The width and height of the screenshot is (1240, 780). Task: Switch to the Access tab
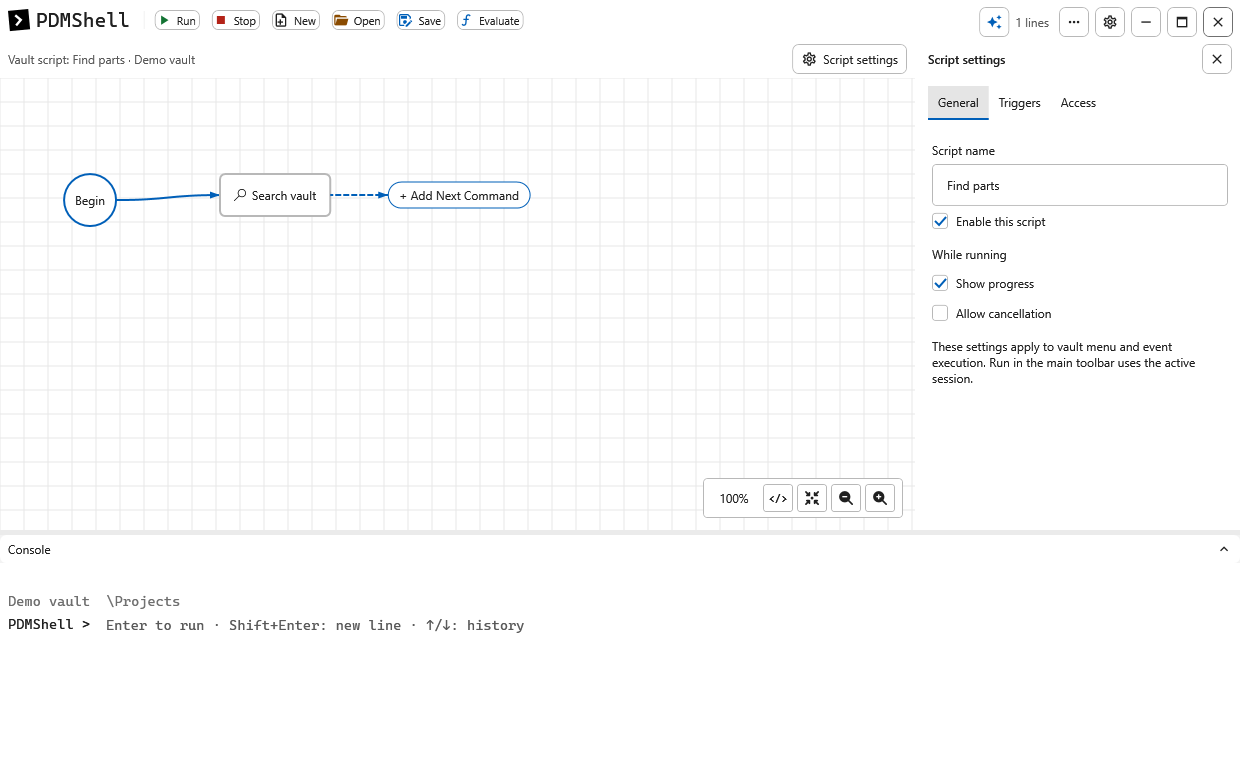click(1078, 103)
